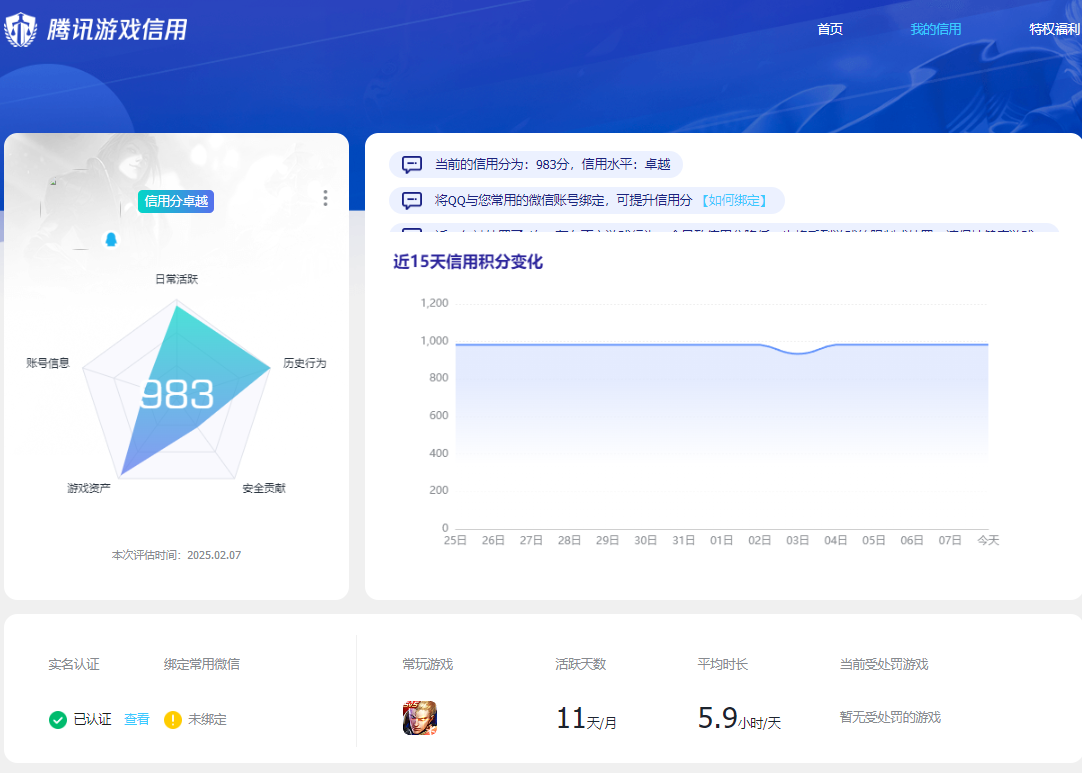Click the 未绑定 status text

click(207, 719)
